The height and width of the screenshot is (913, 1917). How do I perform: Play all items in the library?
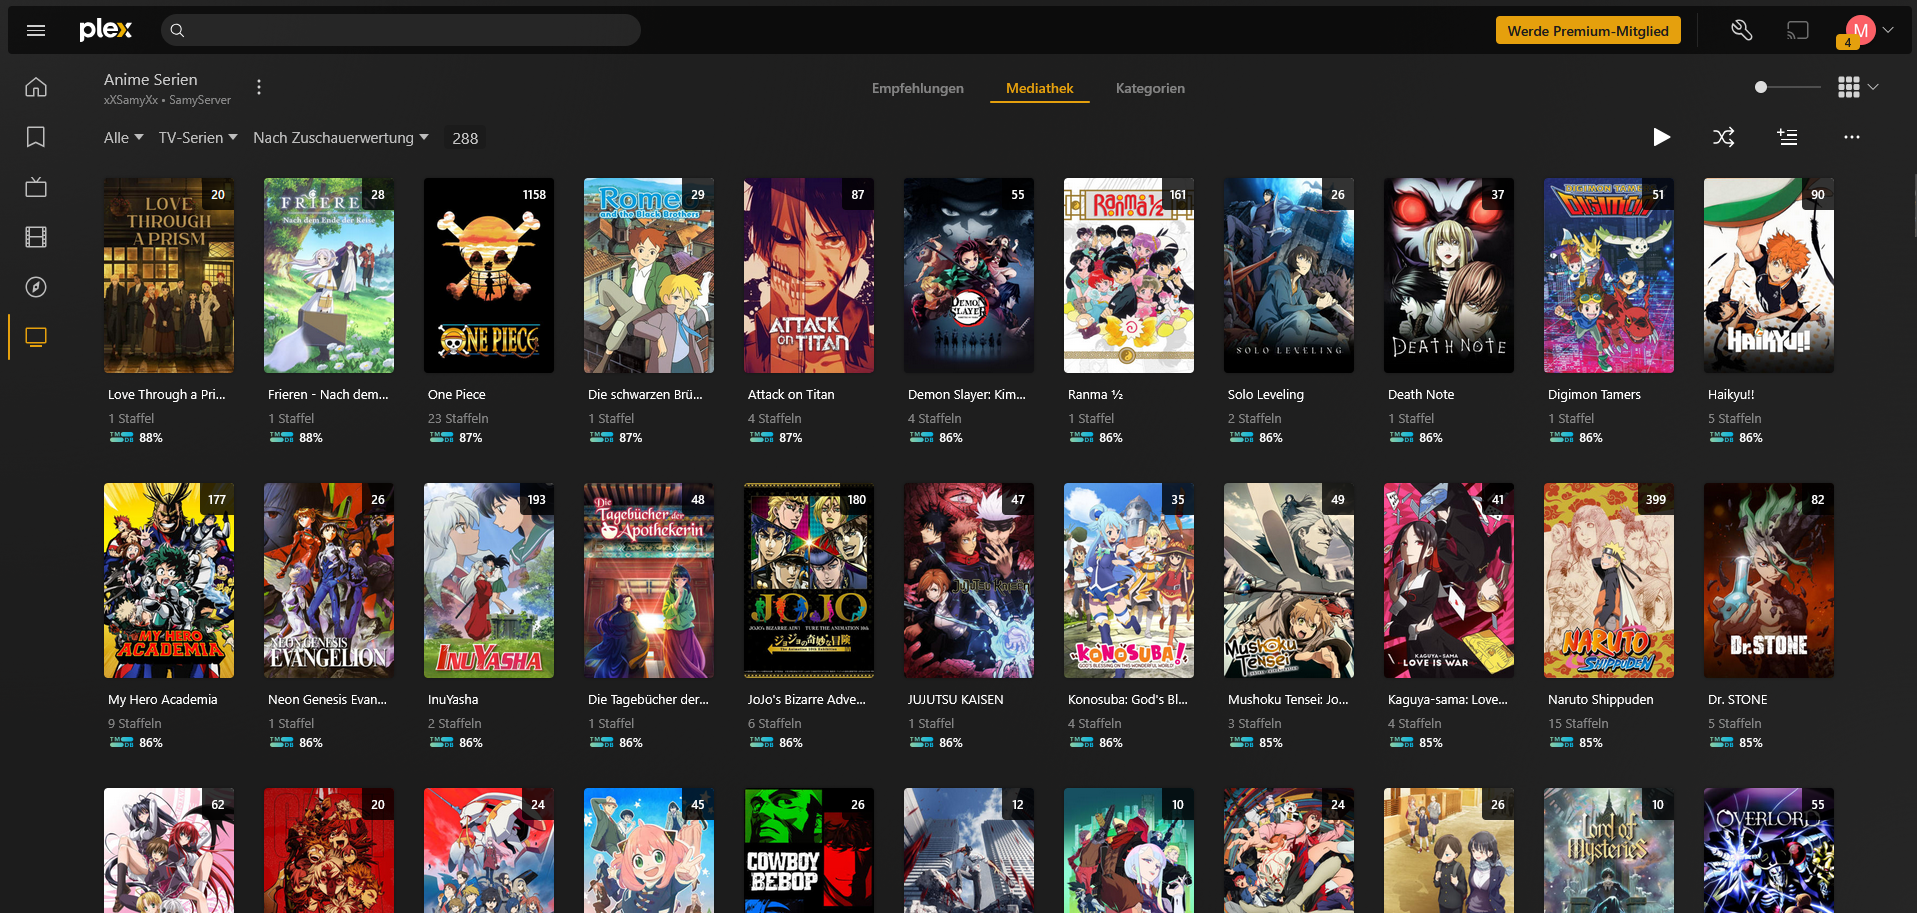pyautogui.click(x=1661, y=137)
